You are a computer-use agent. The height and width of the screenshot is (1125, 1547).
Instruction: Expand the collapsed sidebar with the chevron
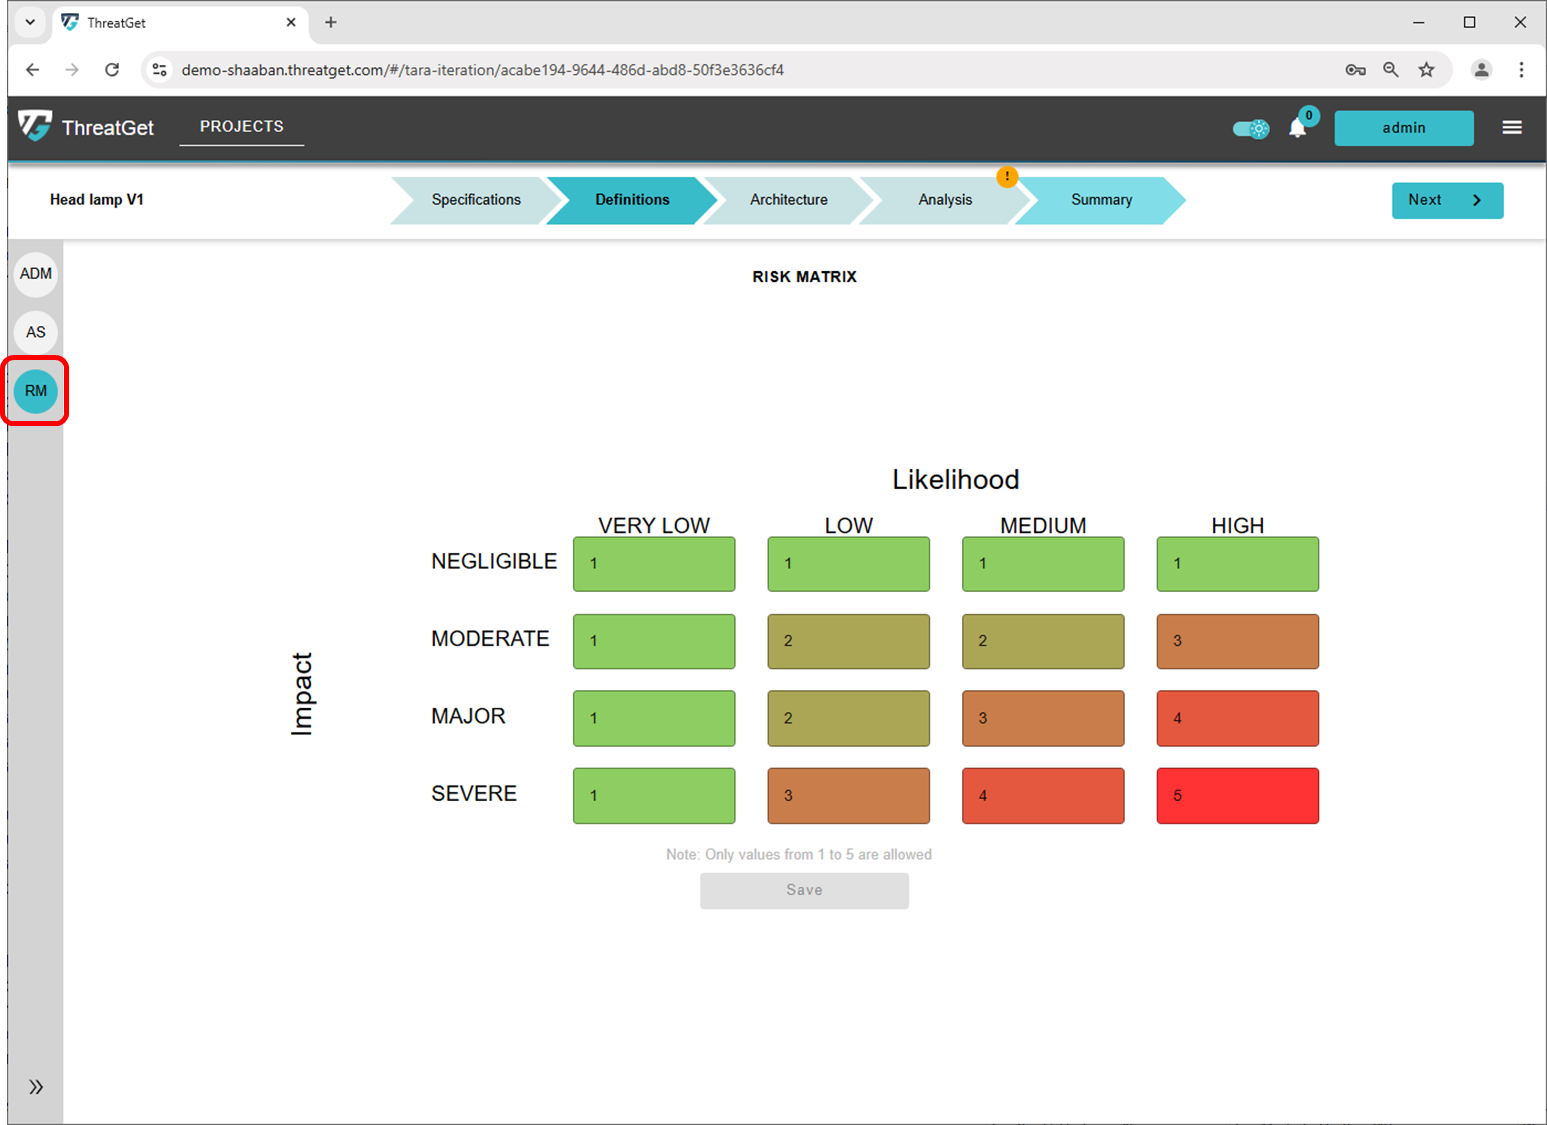click(x=35, y=1086)
